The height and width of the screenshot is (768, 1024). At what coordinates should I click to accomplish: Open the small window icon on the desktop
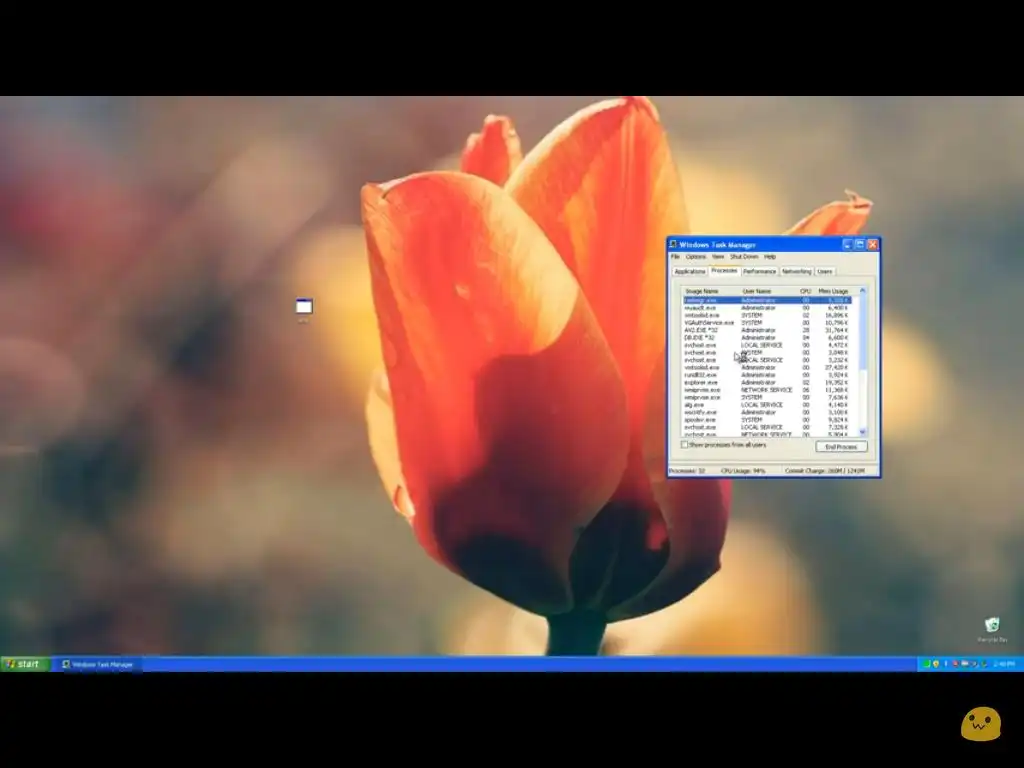(x=304, y=307)
